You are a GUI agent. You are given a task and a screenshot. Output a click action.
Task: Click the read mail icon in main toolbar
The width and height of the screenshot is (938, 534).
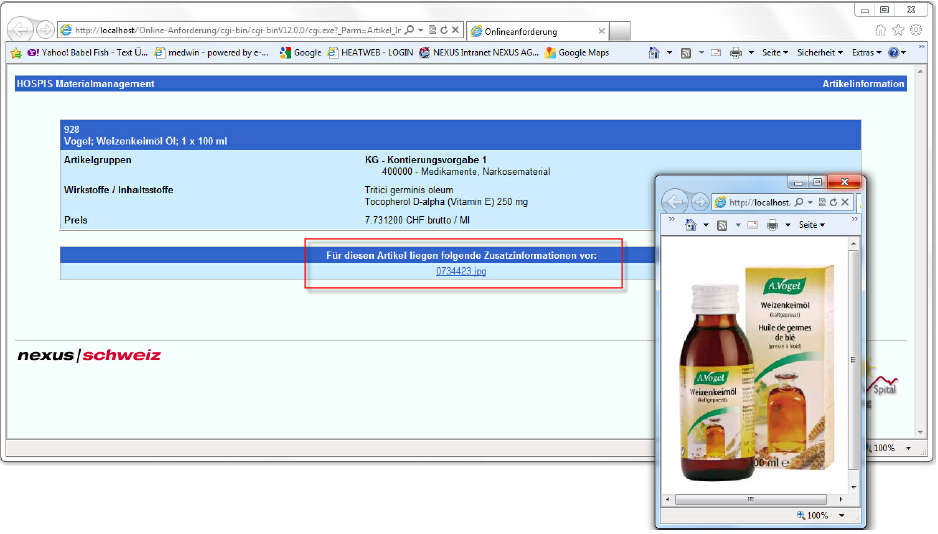point(714,52)
